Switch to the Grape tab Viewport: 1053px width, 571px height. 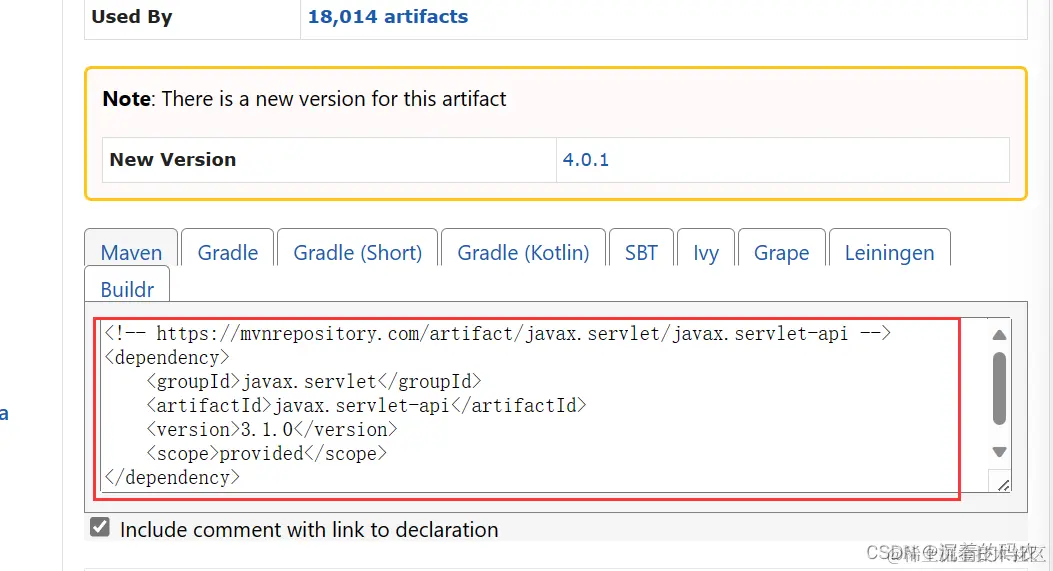click(x=781, y=252)
